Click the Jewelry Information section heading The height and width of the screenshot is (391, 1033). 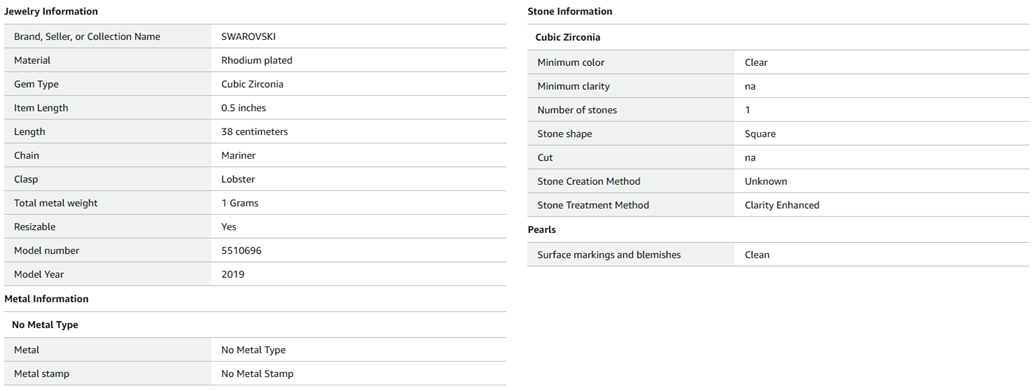[x=51, y=12]
